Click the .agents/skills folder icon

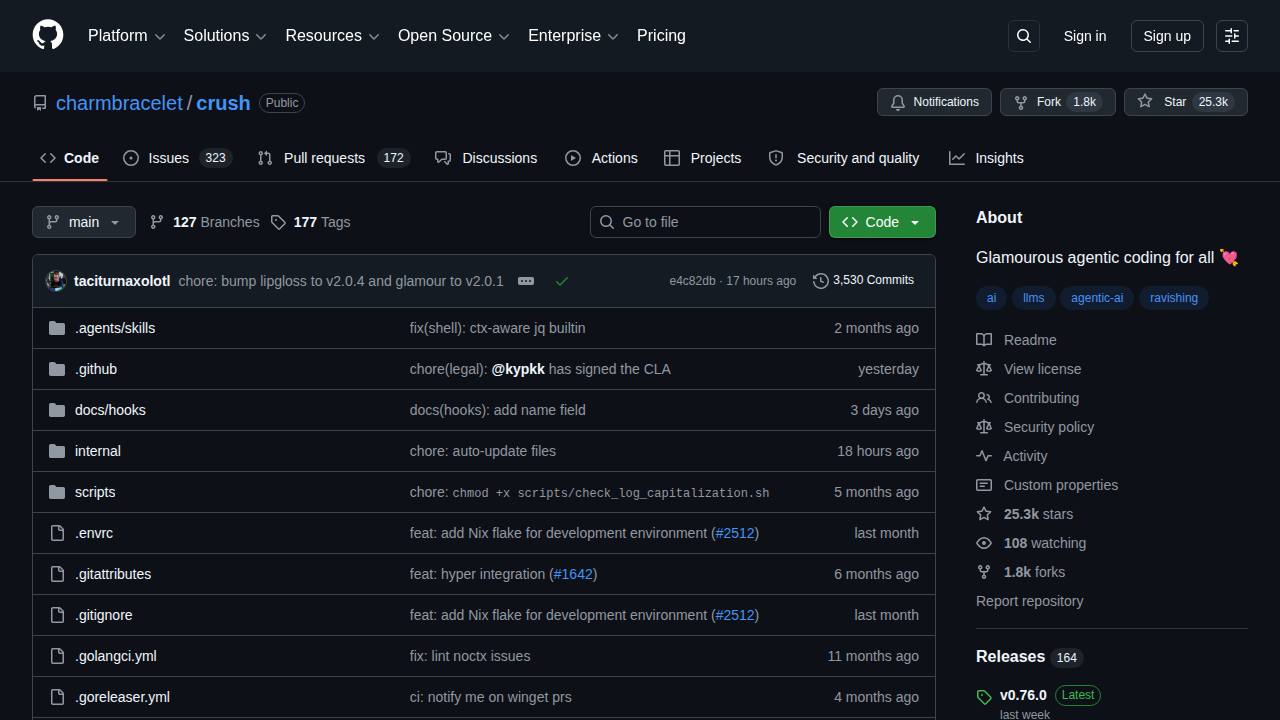tap(57, 328)
